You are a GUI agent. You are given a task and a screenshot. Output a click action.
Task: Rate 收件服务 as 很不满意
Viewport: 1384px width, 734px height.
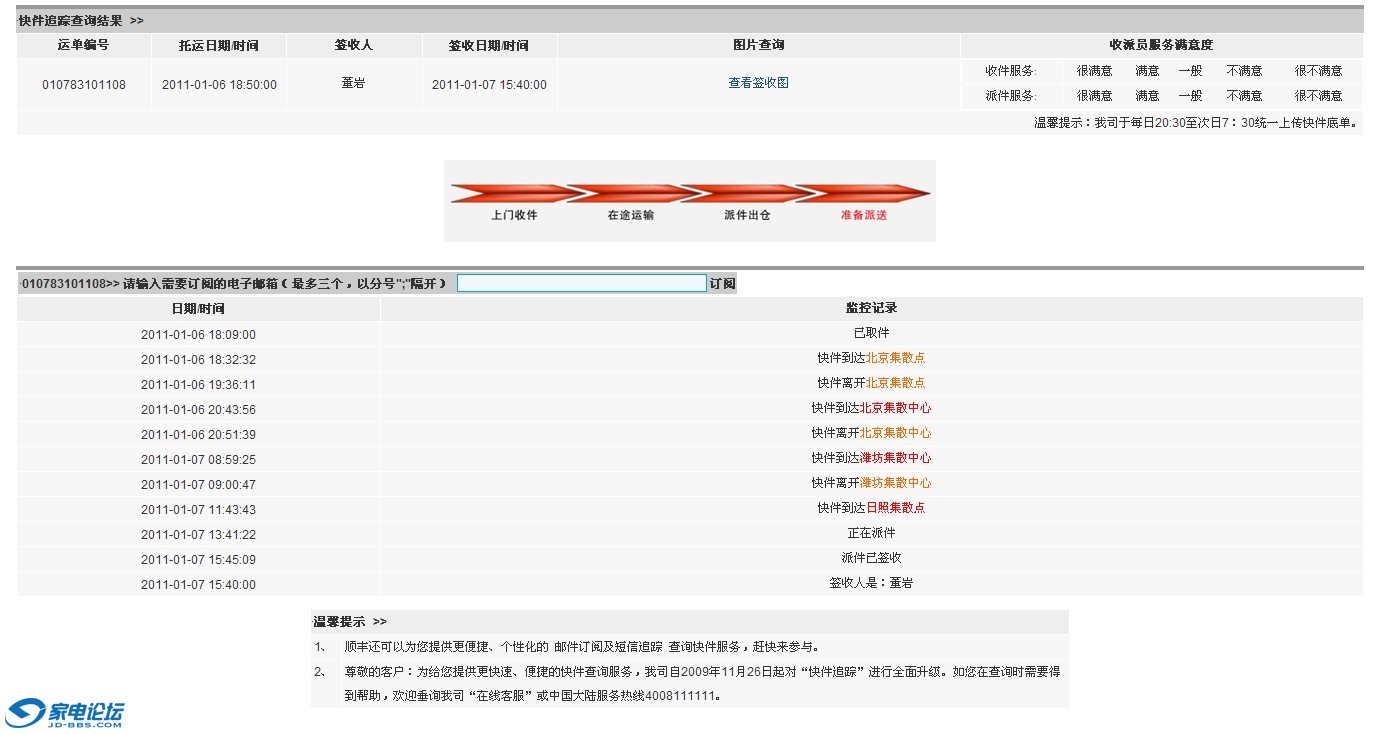click(x=1318, y=71)
